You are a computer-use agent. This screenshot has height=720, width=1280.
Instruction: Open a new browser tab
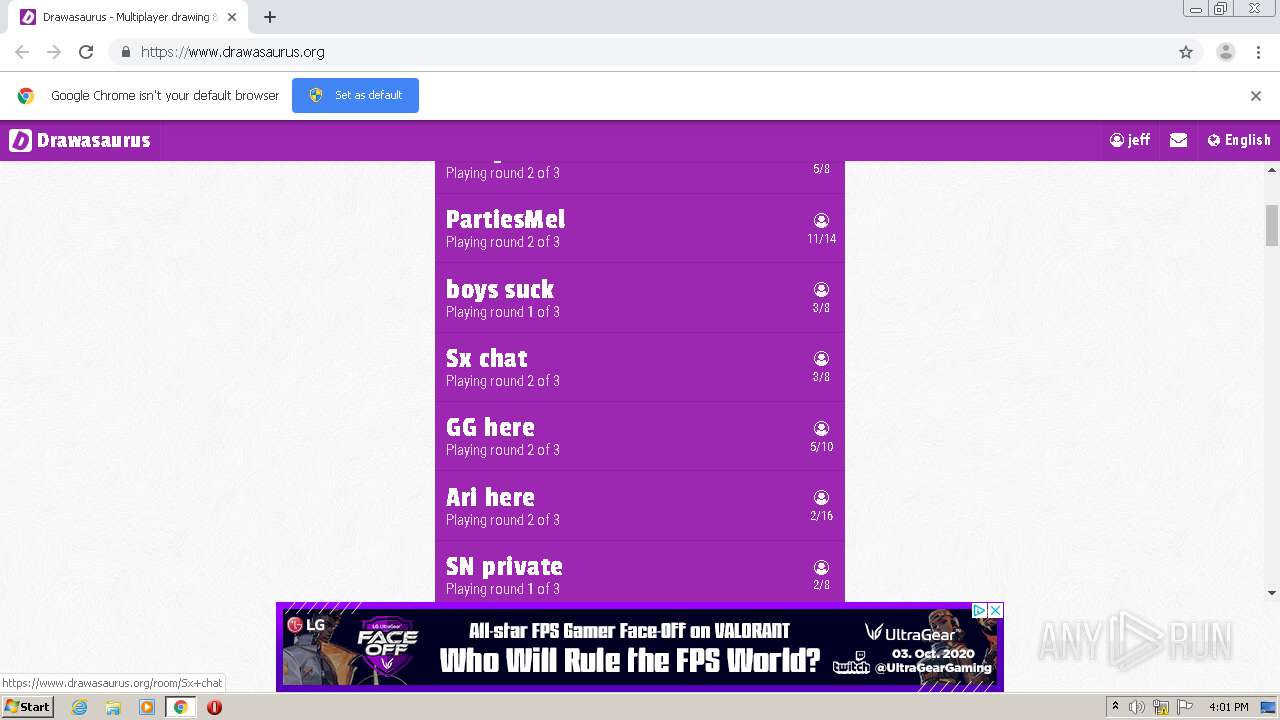coord(270,17)
